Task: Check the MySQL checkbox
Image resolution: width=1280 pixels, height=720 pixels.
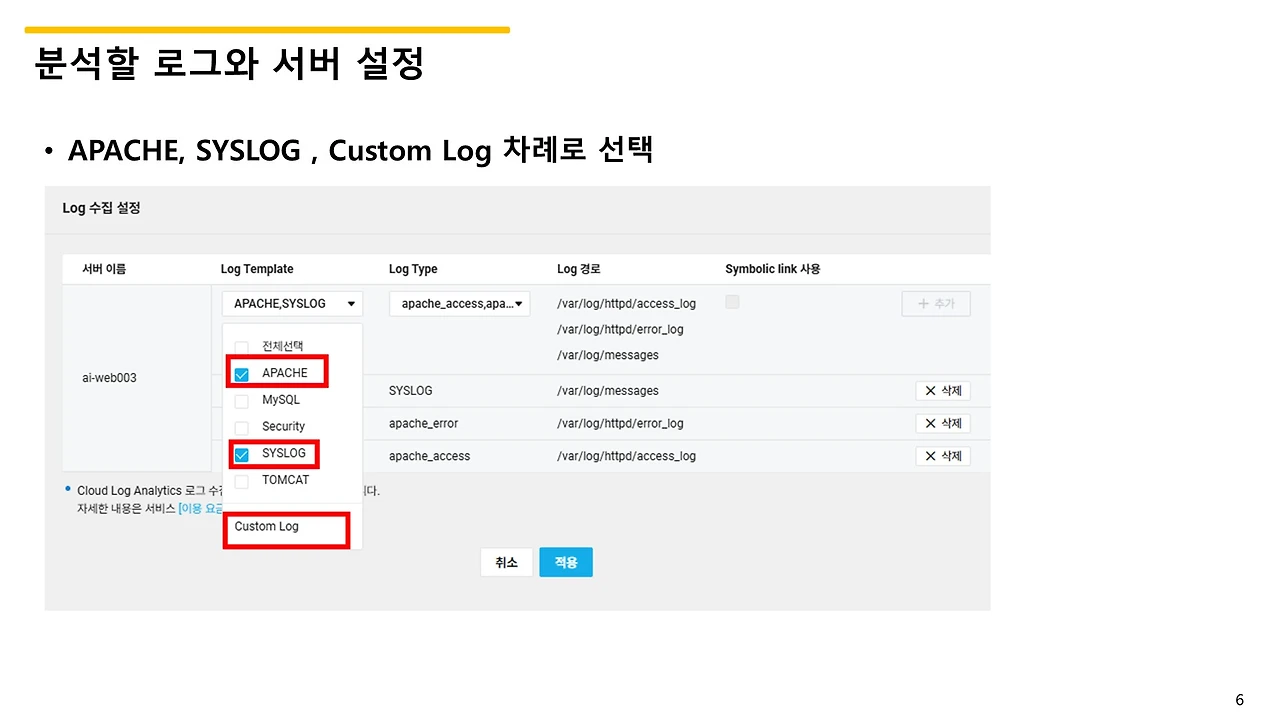Action: click(241, 401)
